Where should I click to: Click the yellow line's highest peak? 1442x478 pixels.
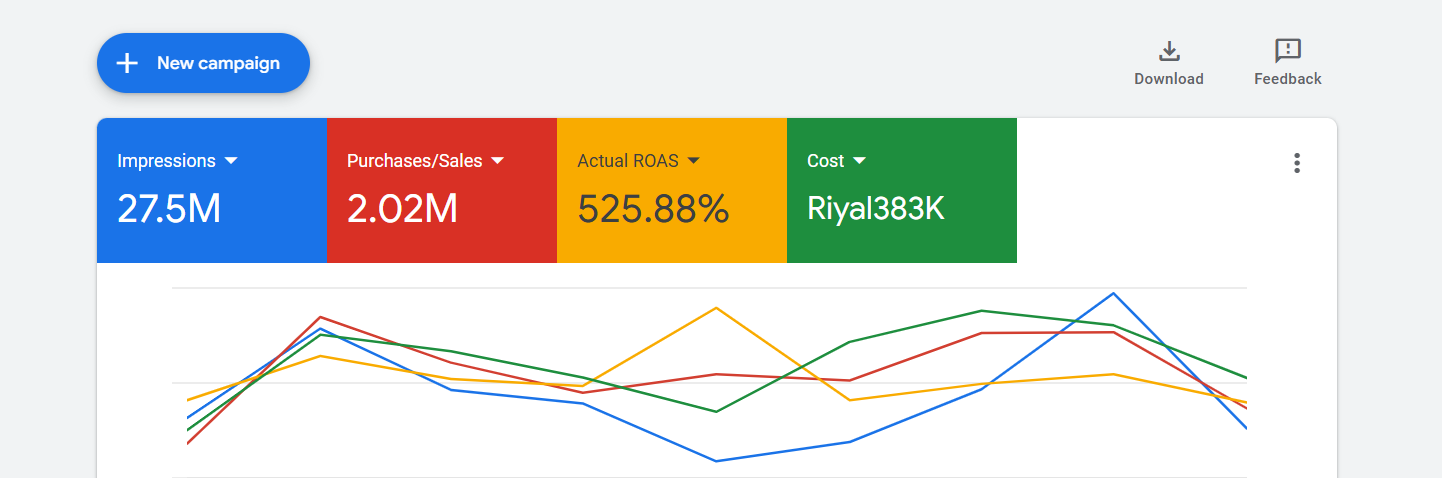[x=716, y=308]
